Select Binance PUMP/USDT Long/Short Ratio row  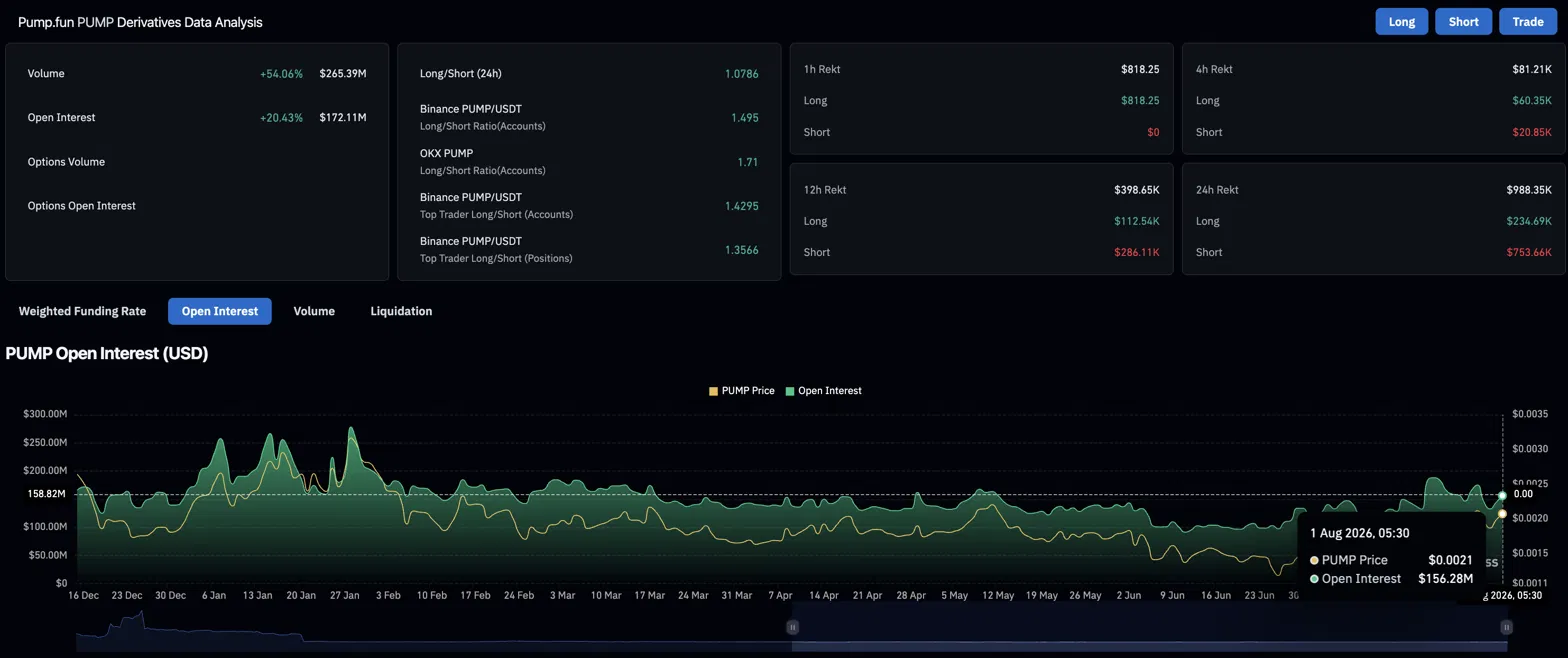(x=589, y=117)
